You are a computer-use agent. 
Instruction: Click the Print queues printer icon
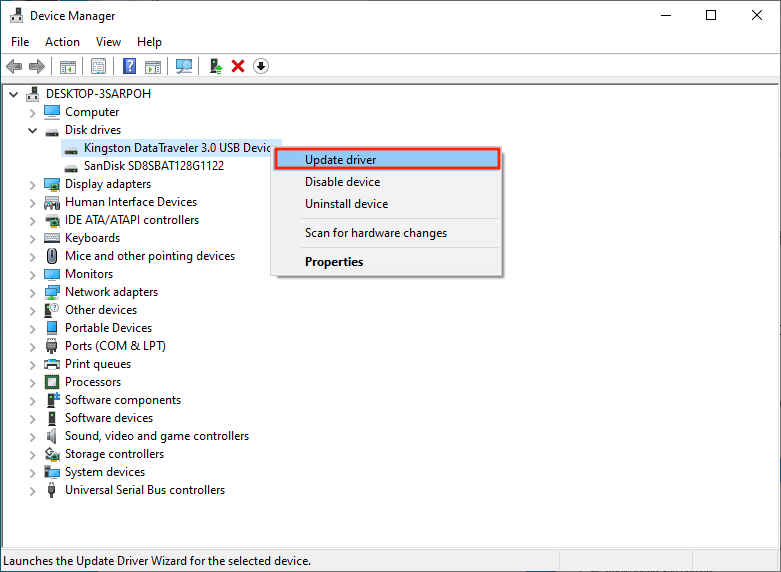pos(52,364)
